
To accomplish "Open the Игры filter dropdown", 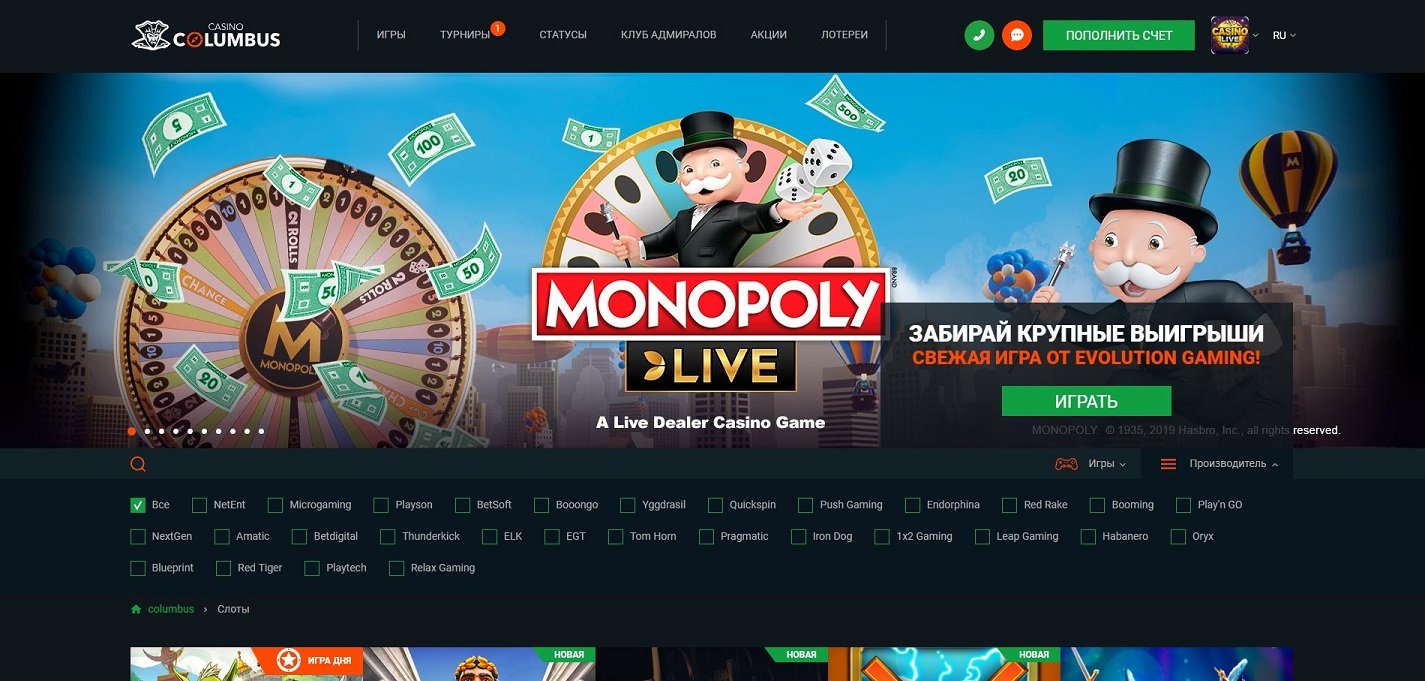I will 1107,464.
